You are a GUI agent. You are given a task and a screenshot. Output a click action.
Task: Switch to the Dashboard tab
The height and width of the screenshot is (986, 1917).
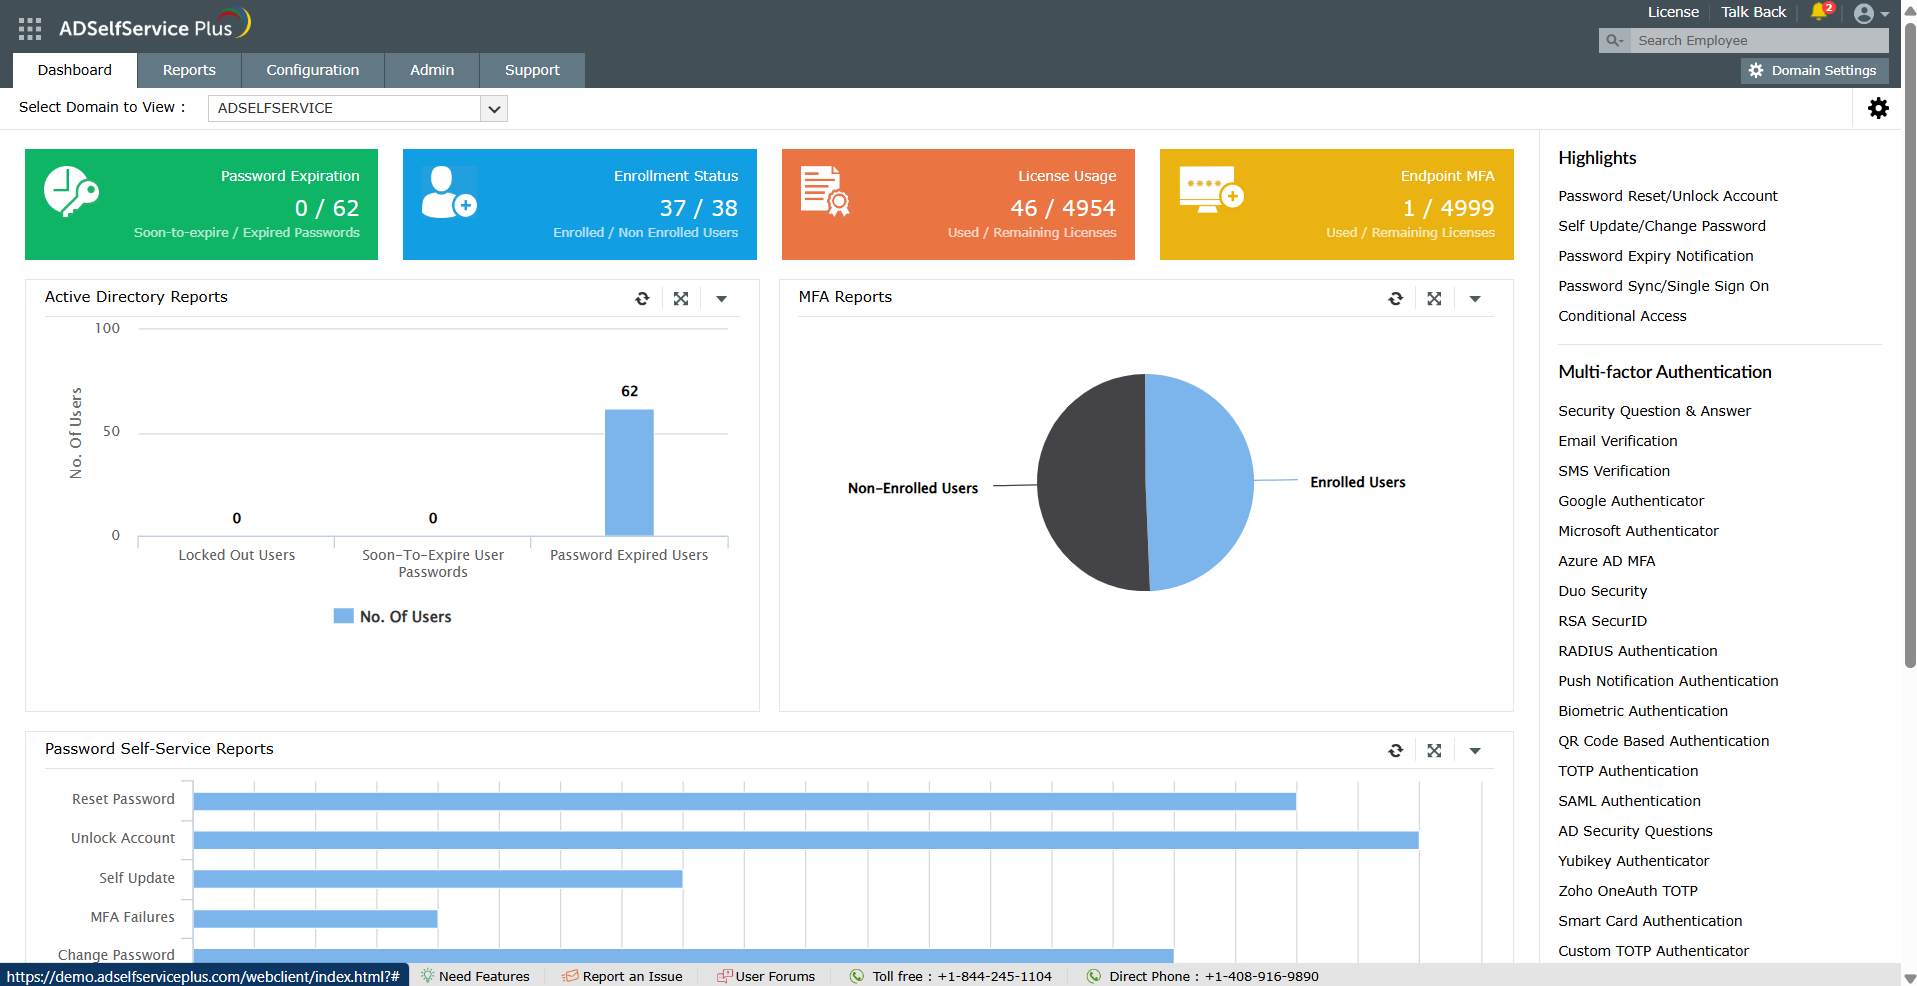tap(75, 70)
